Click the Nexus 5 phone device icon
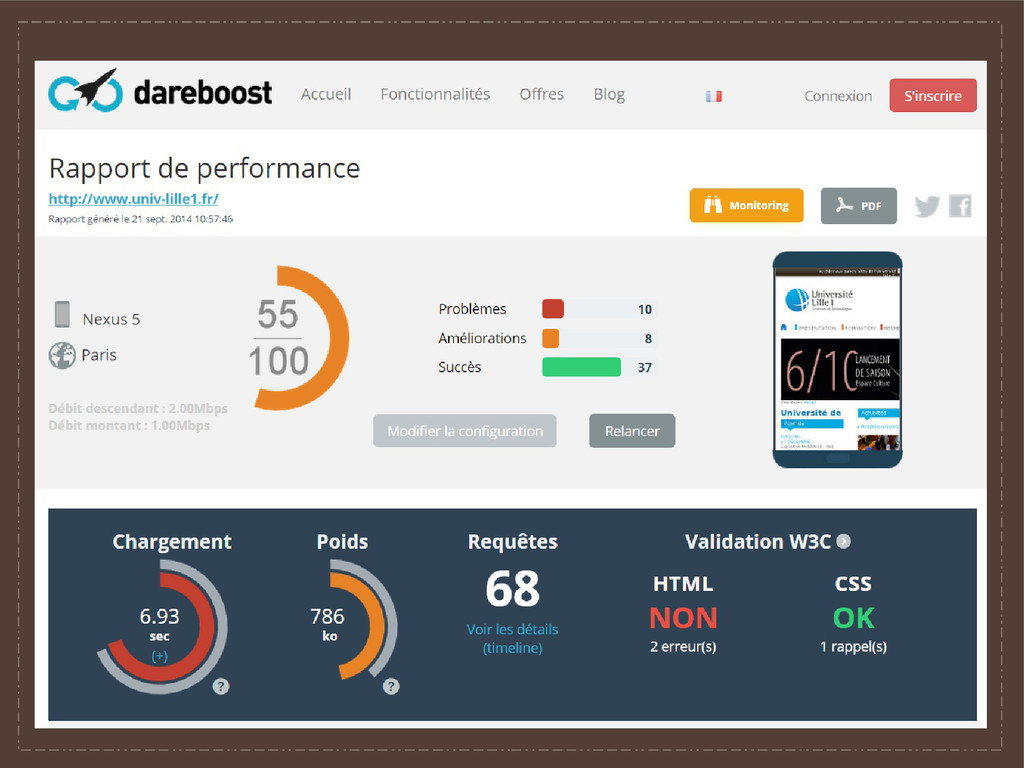This screenshot has height=768, width=1024. click(x=62, y=314)
